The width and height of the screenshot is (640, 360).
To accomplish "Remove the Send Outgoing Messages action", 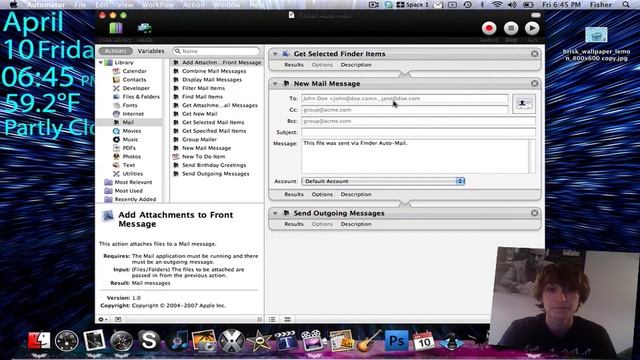I will [534, 213].
